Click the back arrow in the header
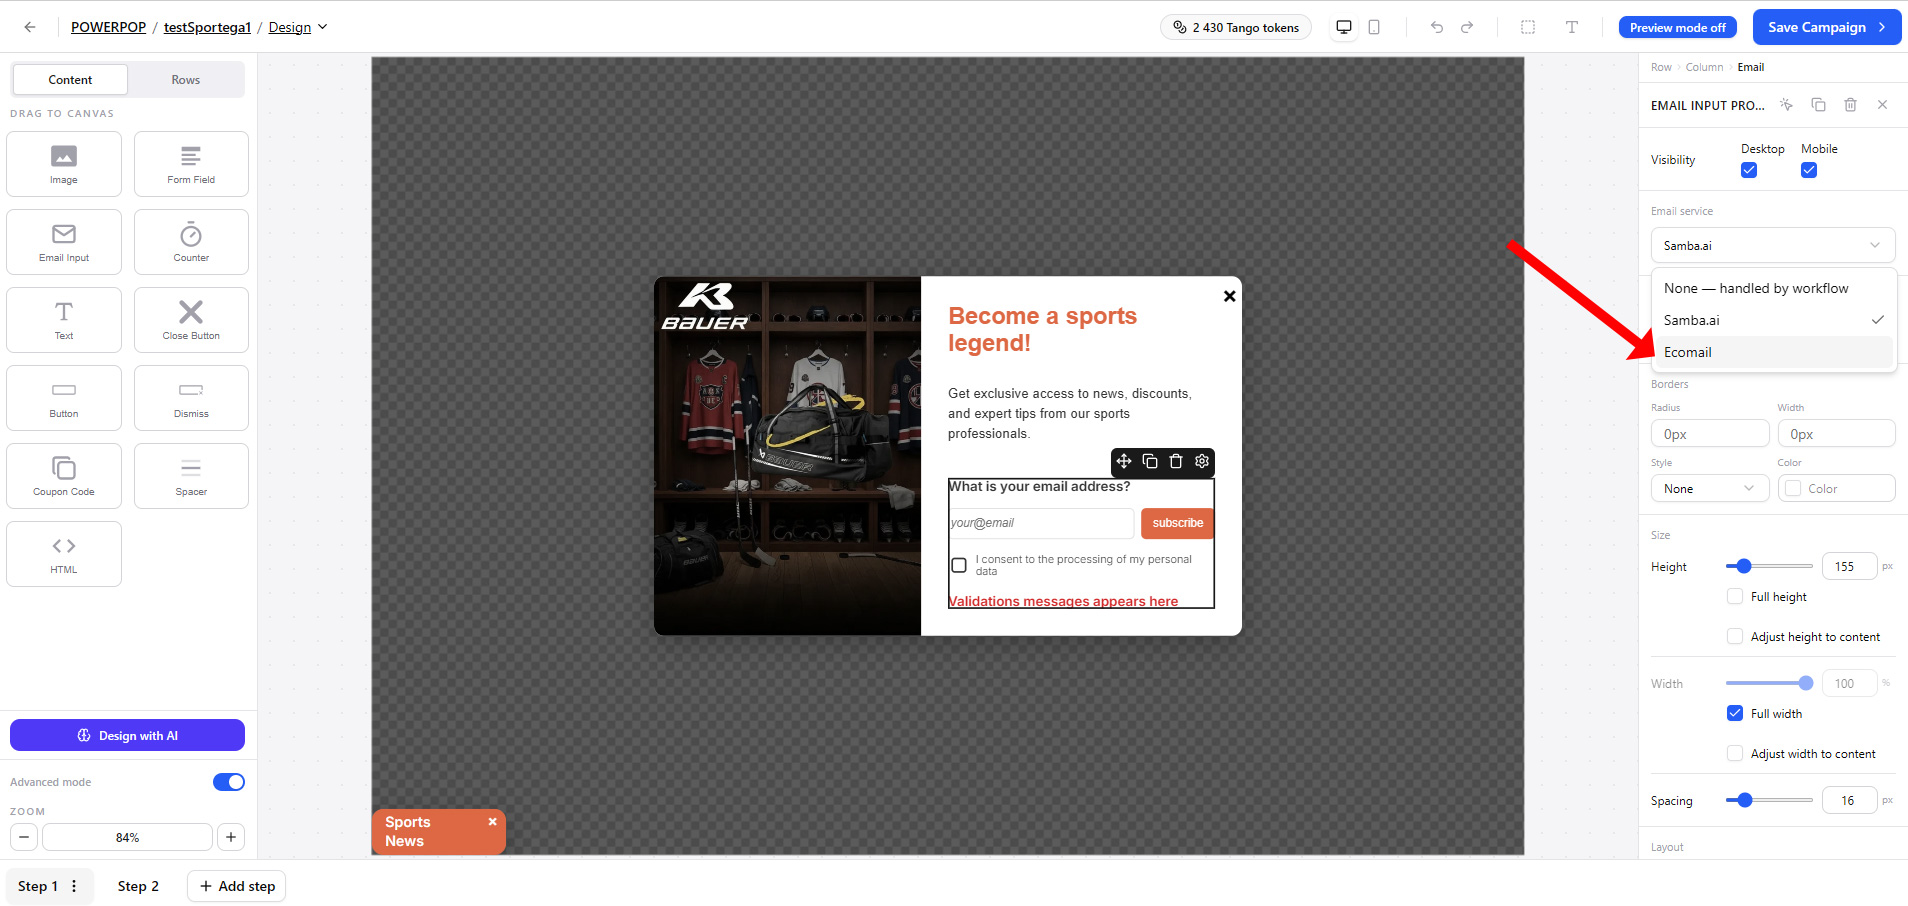The height and width of the screenshot is (906, 1908). (x=30, y=27)
